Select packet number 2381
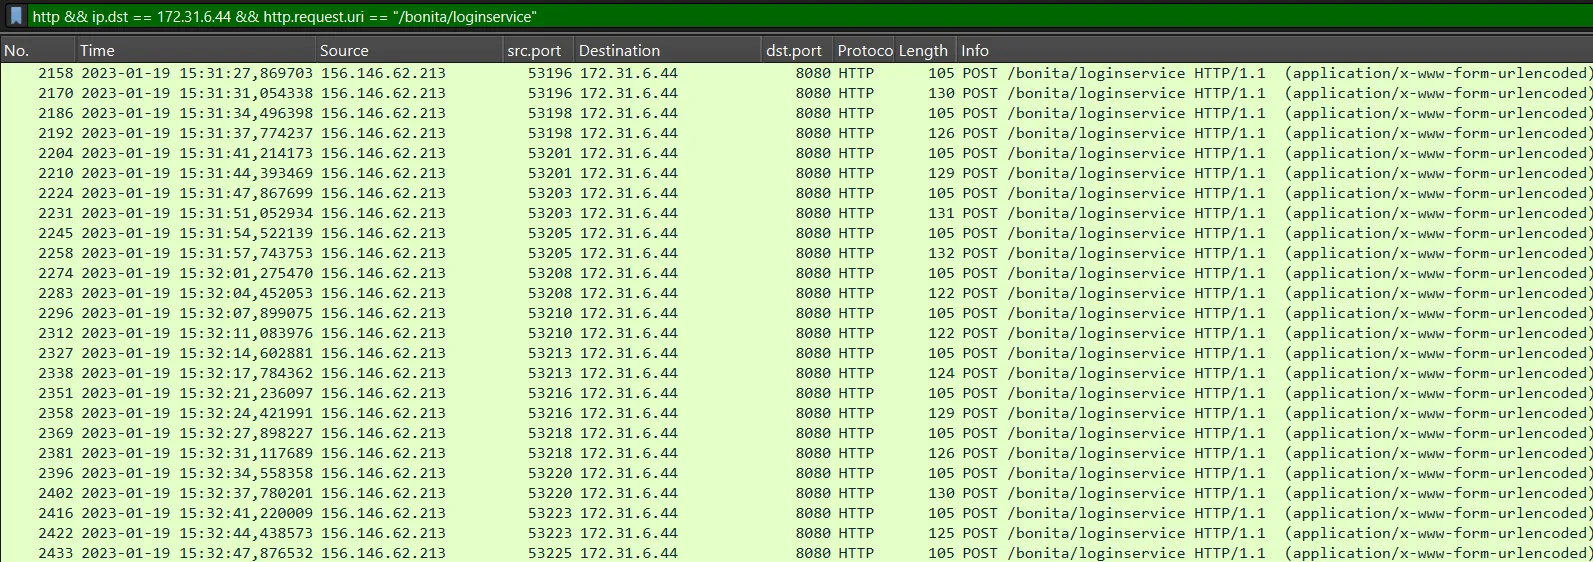The width and height of the screenshot is (1593, 562). click(x=796, y=453)
